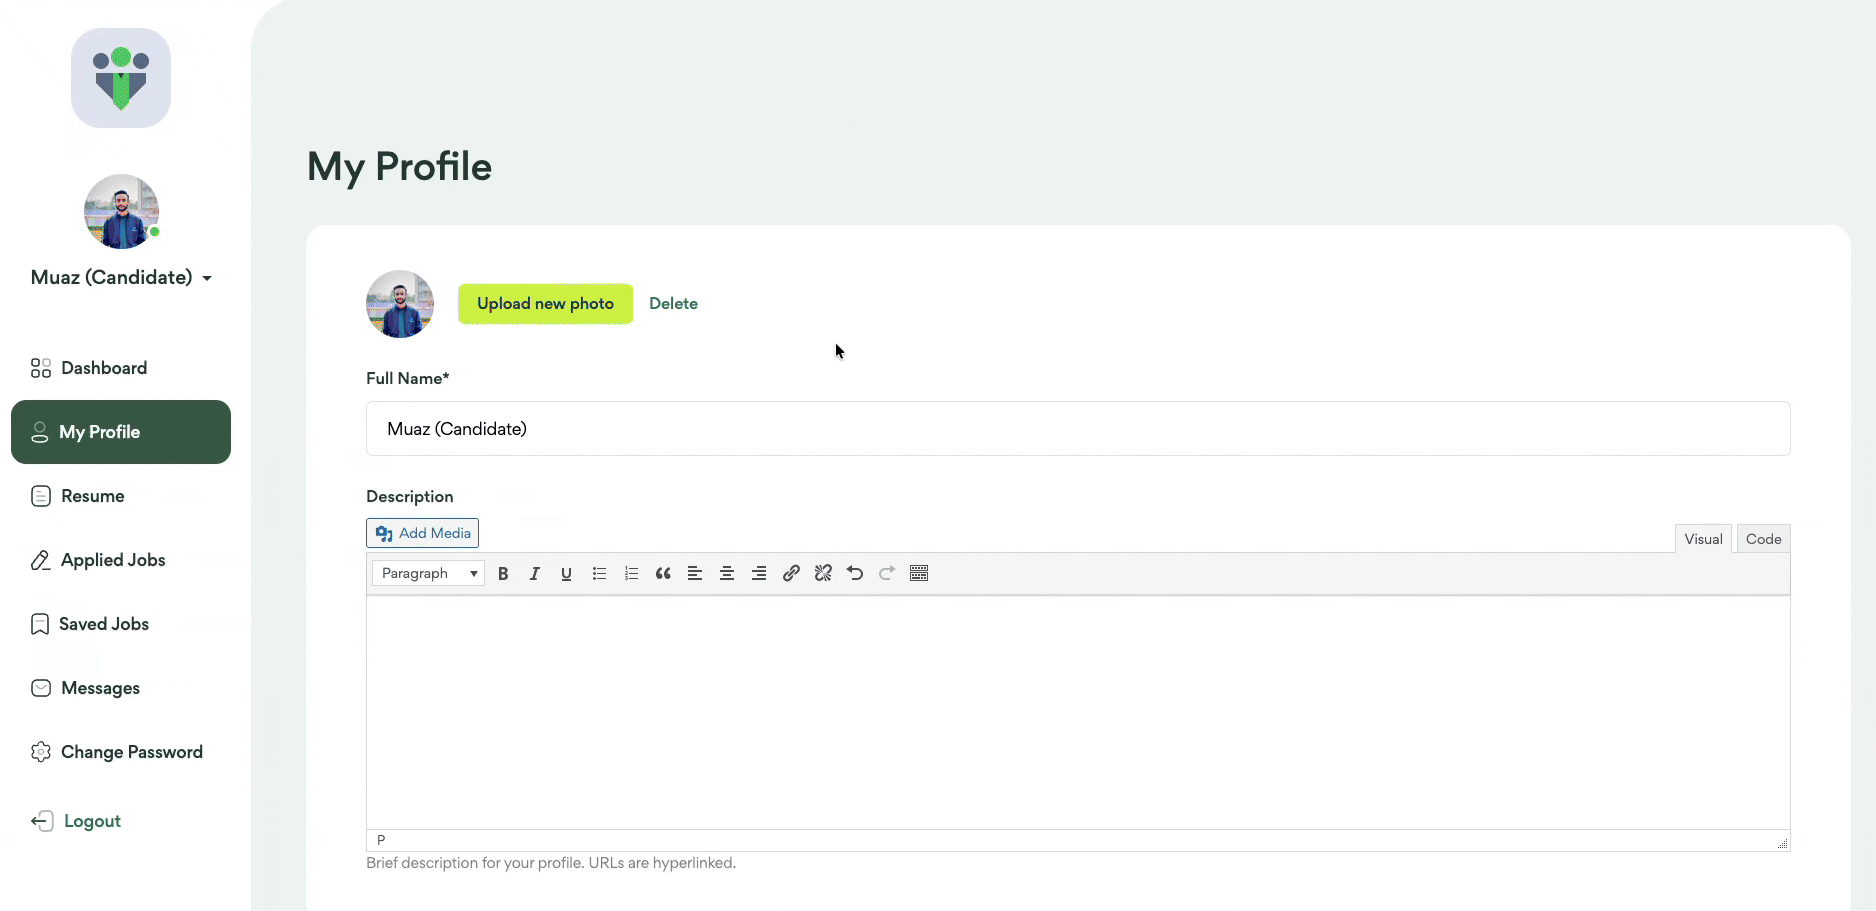Insert a bulleted list
Image resolution: width=1876 pixels, height=911 pixels.
click(599, 573)
